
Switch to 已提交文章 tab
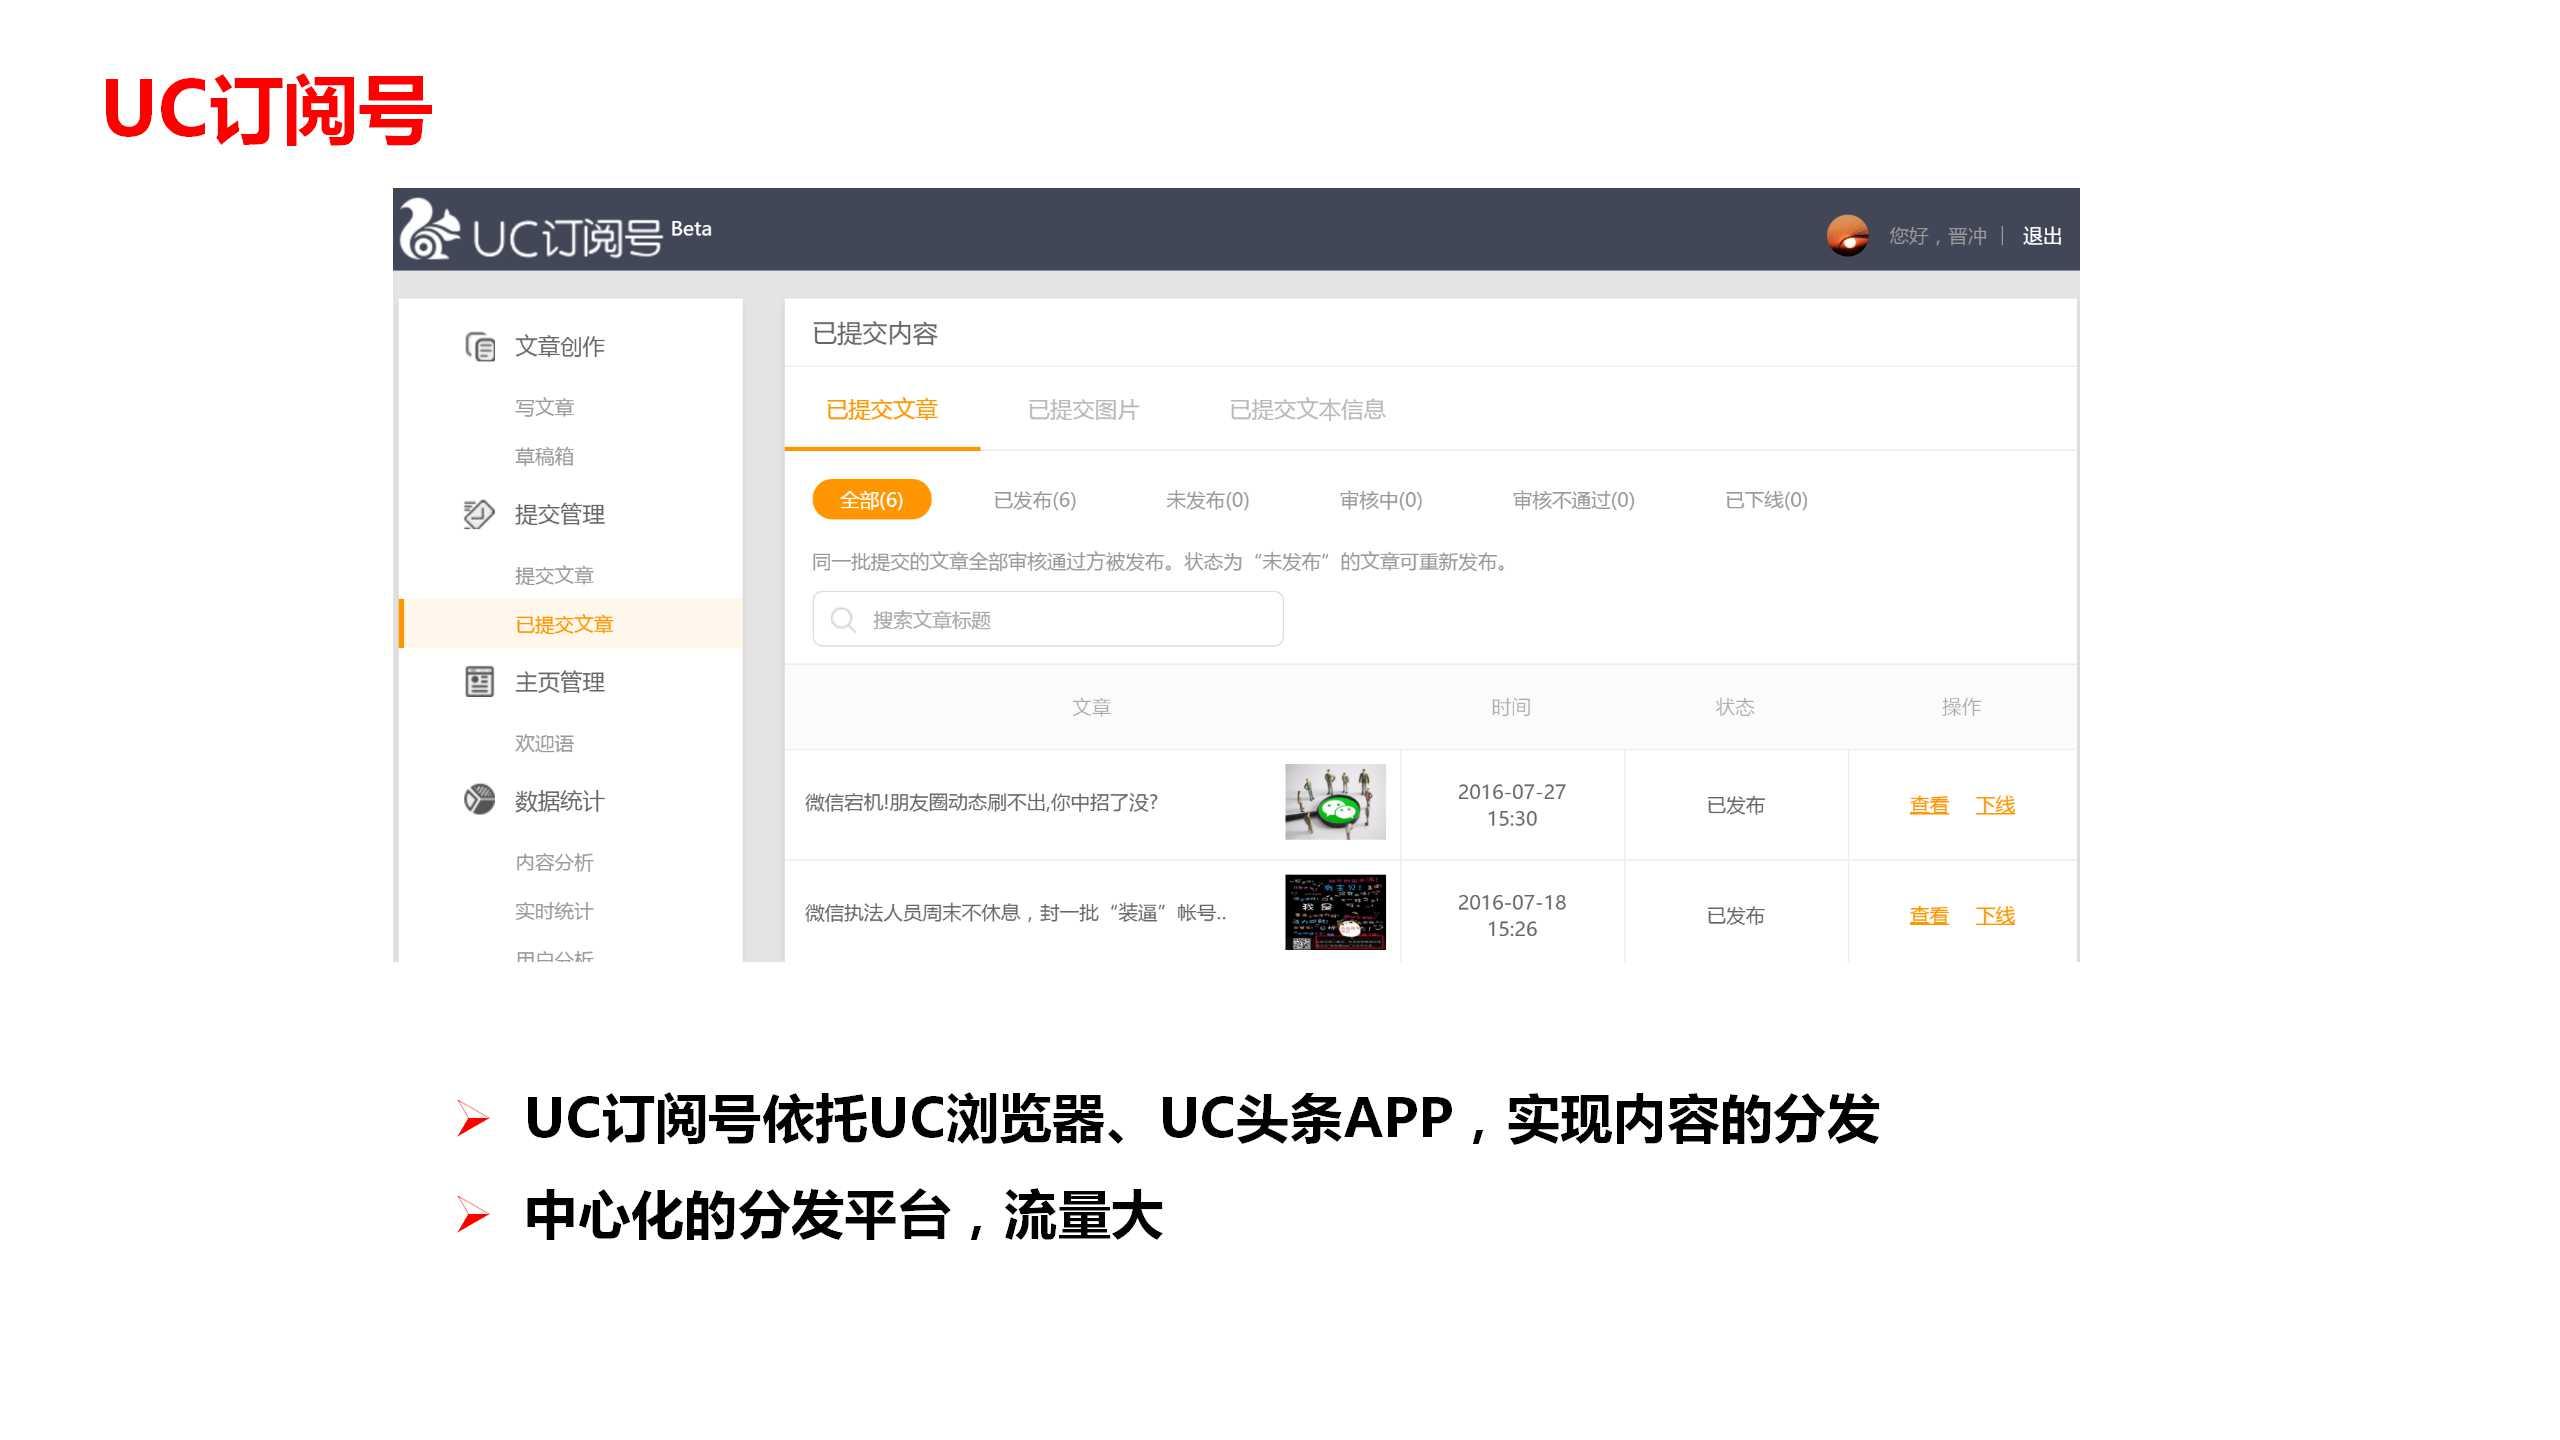click(x=882, y=409)
